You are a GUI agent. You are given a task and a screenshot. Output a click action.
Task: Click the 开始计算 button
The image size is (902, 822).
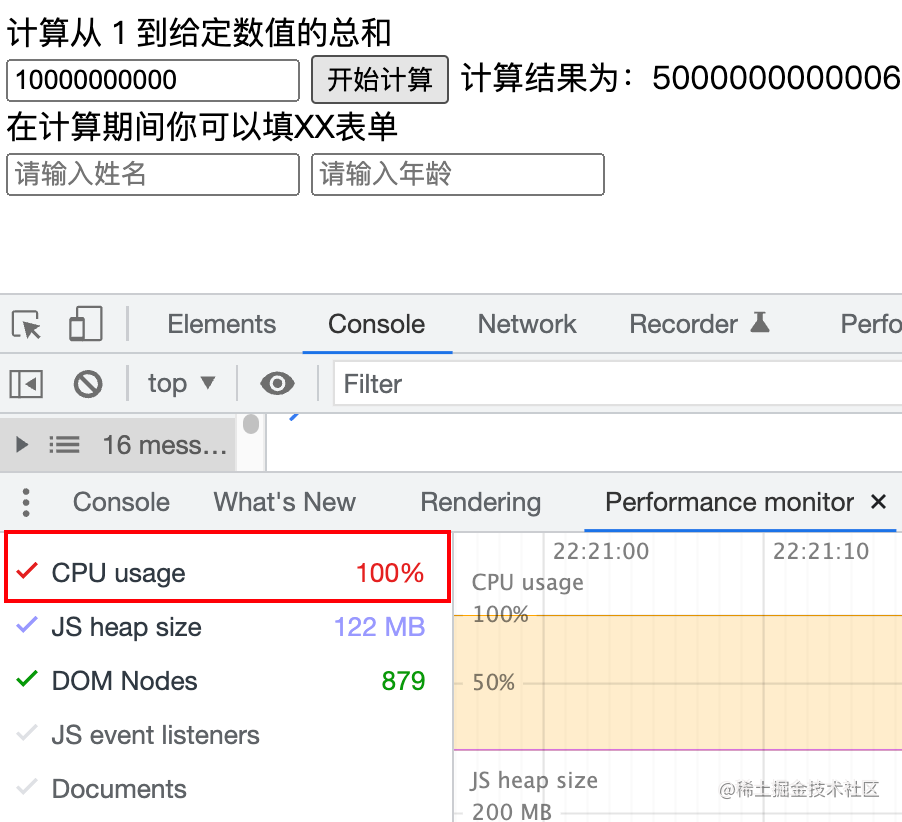pos(380,79)
